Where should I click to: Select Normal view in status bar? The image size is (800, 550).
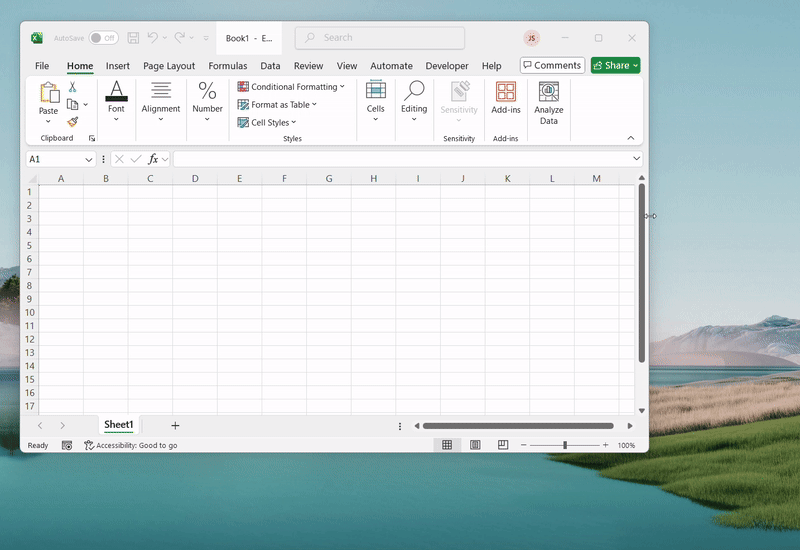(448, 445)
